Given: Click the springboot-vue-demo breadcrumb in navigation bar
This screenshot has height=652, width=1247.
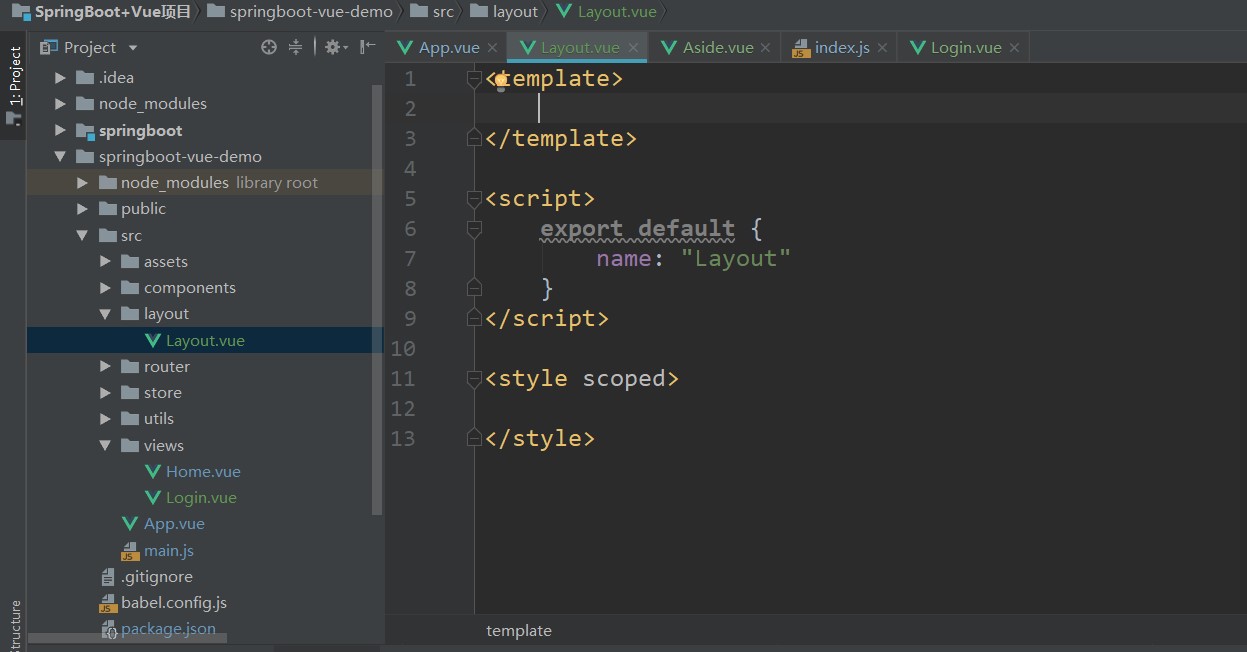Looking at the screenshot, I should pyautogui.click(x=299, y=12).
